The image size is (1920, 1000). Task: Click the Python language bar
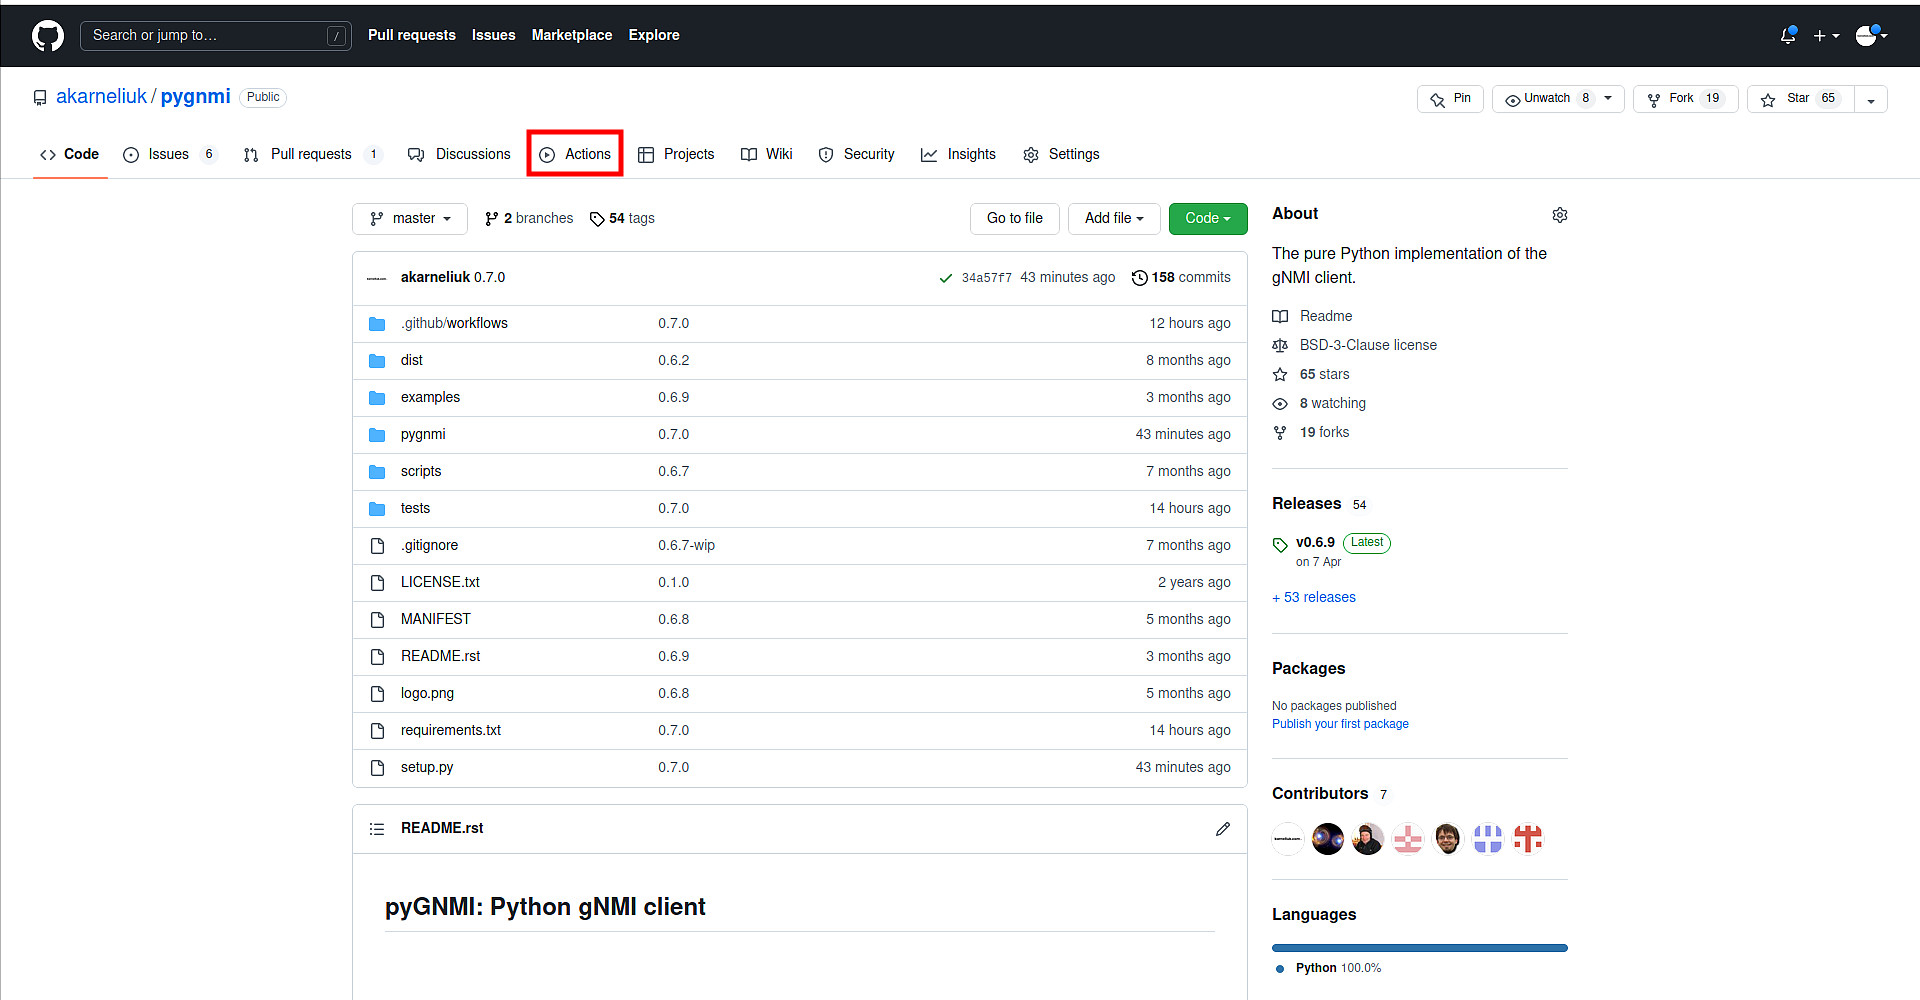(1419, 947)
